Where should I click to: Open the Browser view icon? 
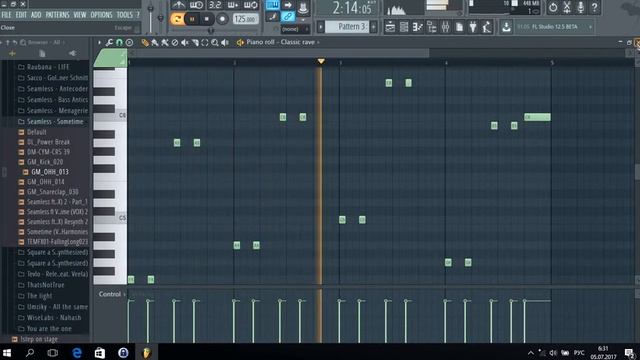(x=431, y=27)
